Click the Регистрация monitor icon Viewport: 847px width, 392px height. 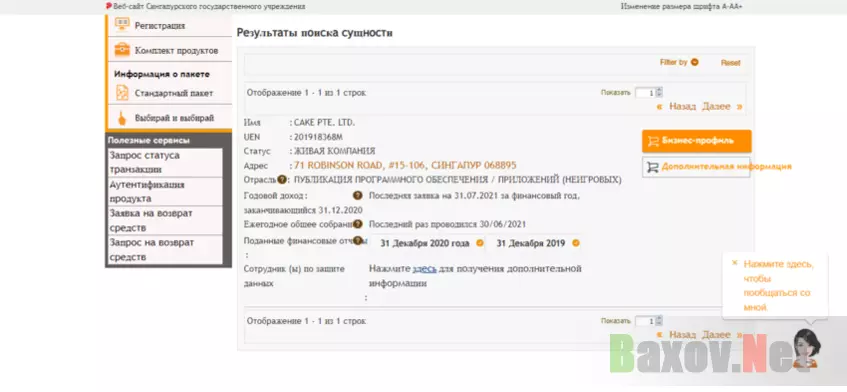(x=122, y=25)
